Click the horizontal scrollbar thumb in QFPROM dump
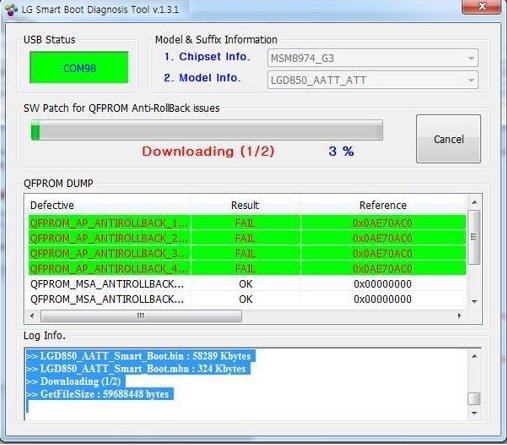Image resolution: width=507 pixels, height=445 pixels. [141, 316]
